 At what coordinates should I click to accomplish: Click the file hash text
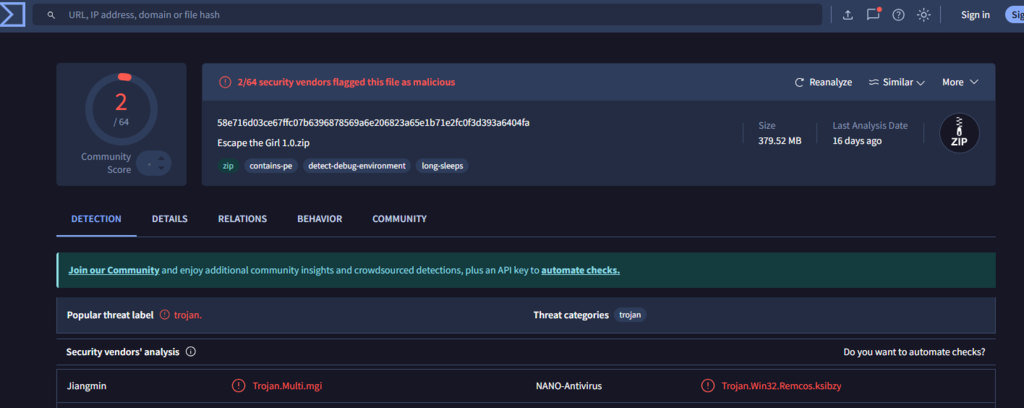click(x=373, y=123)
